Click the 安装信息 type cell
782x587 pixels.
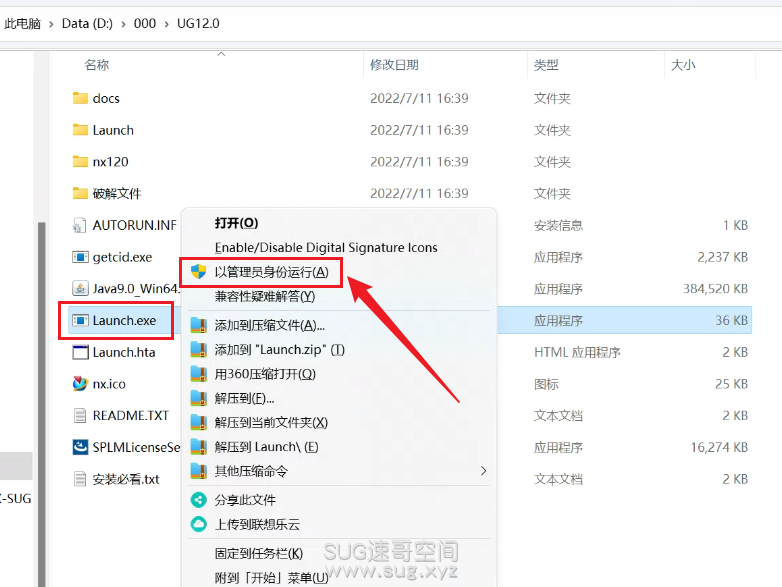(x=558, y=225)
